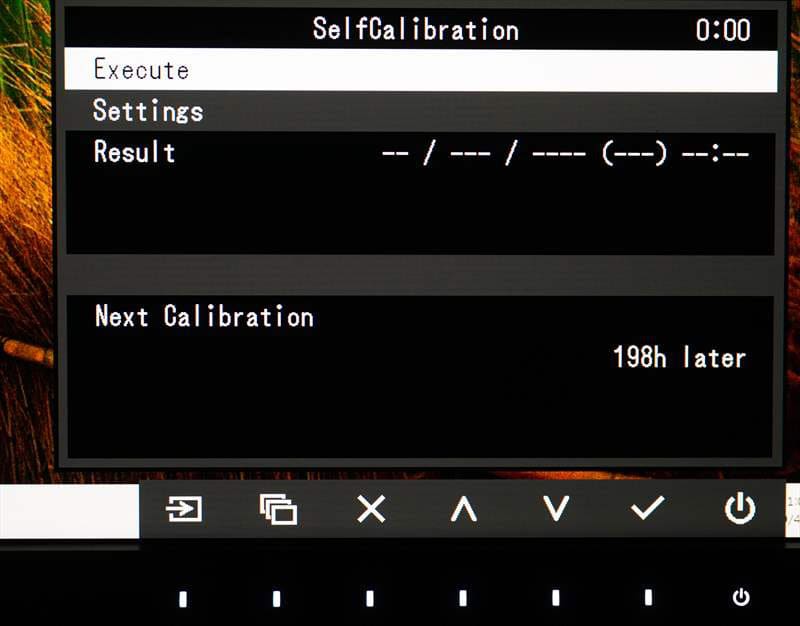800x626 pixels.
Task: Open the Settings menu entry
Action: [148, 111]
